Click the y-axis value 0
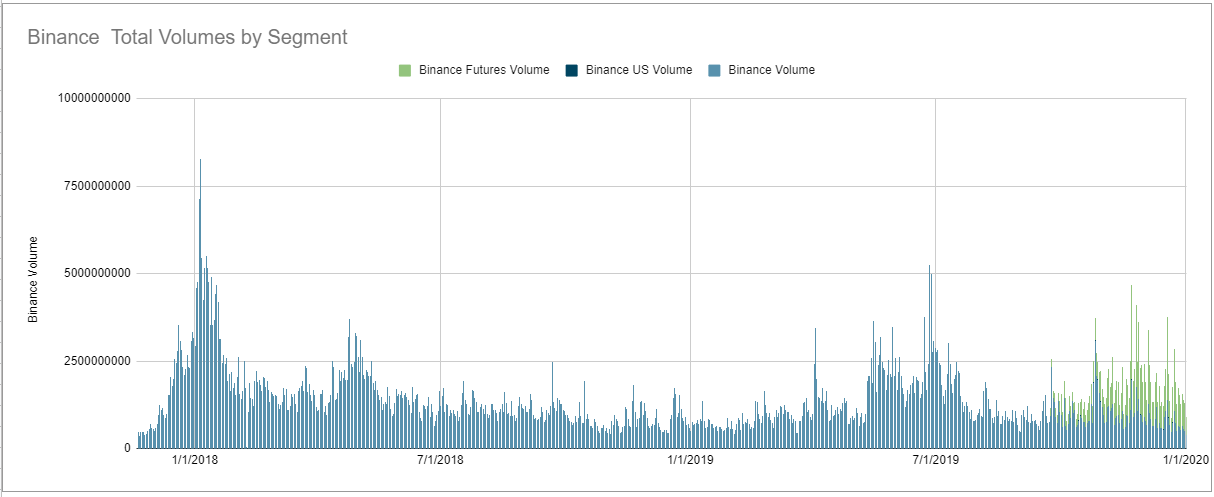 click(128, 448)
